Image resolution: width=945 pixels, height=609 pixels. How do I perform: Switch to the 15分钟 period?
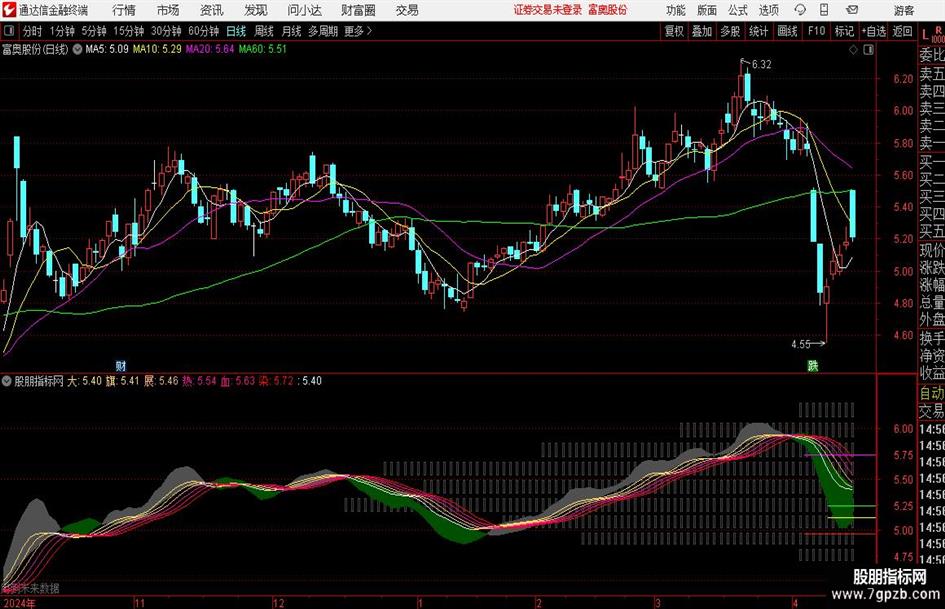click(128, 31)
